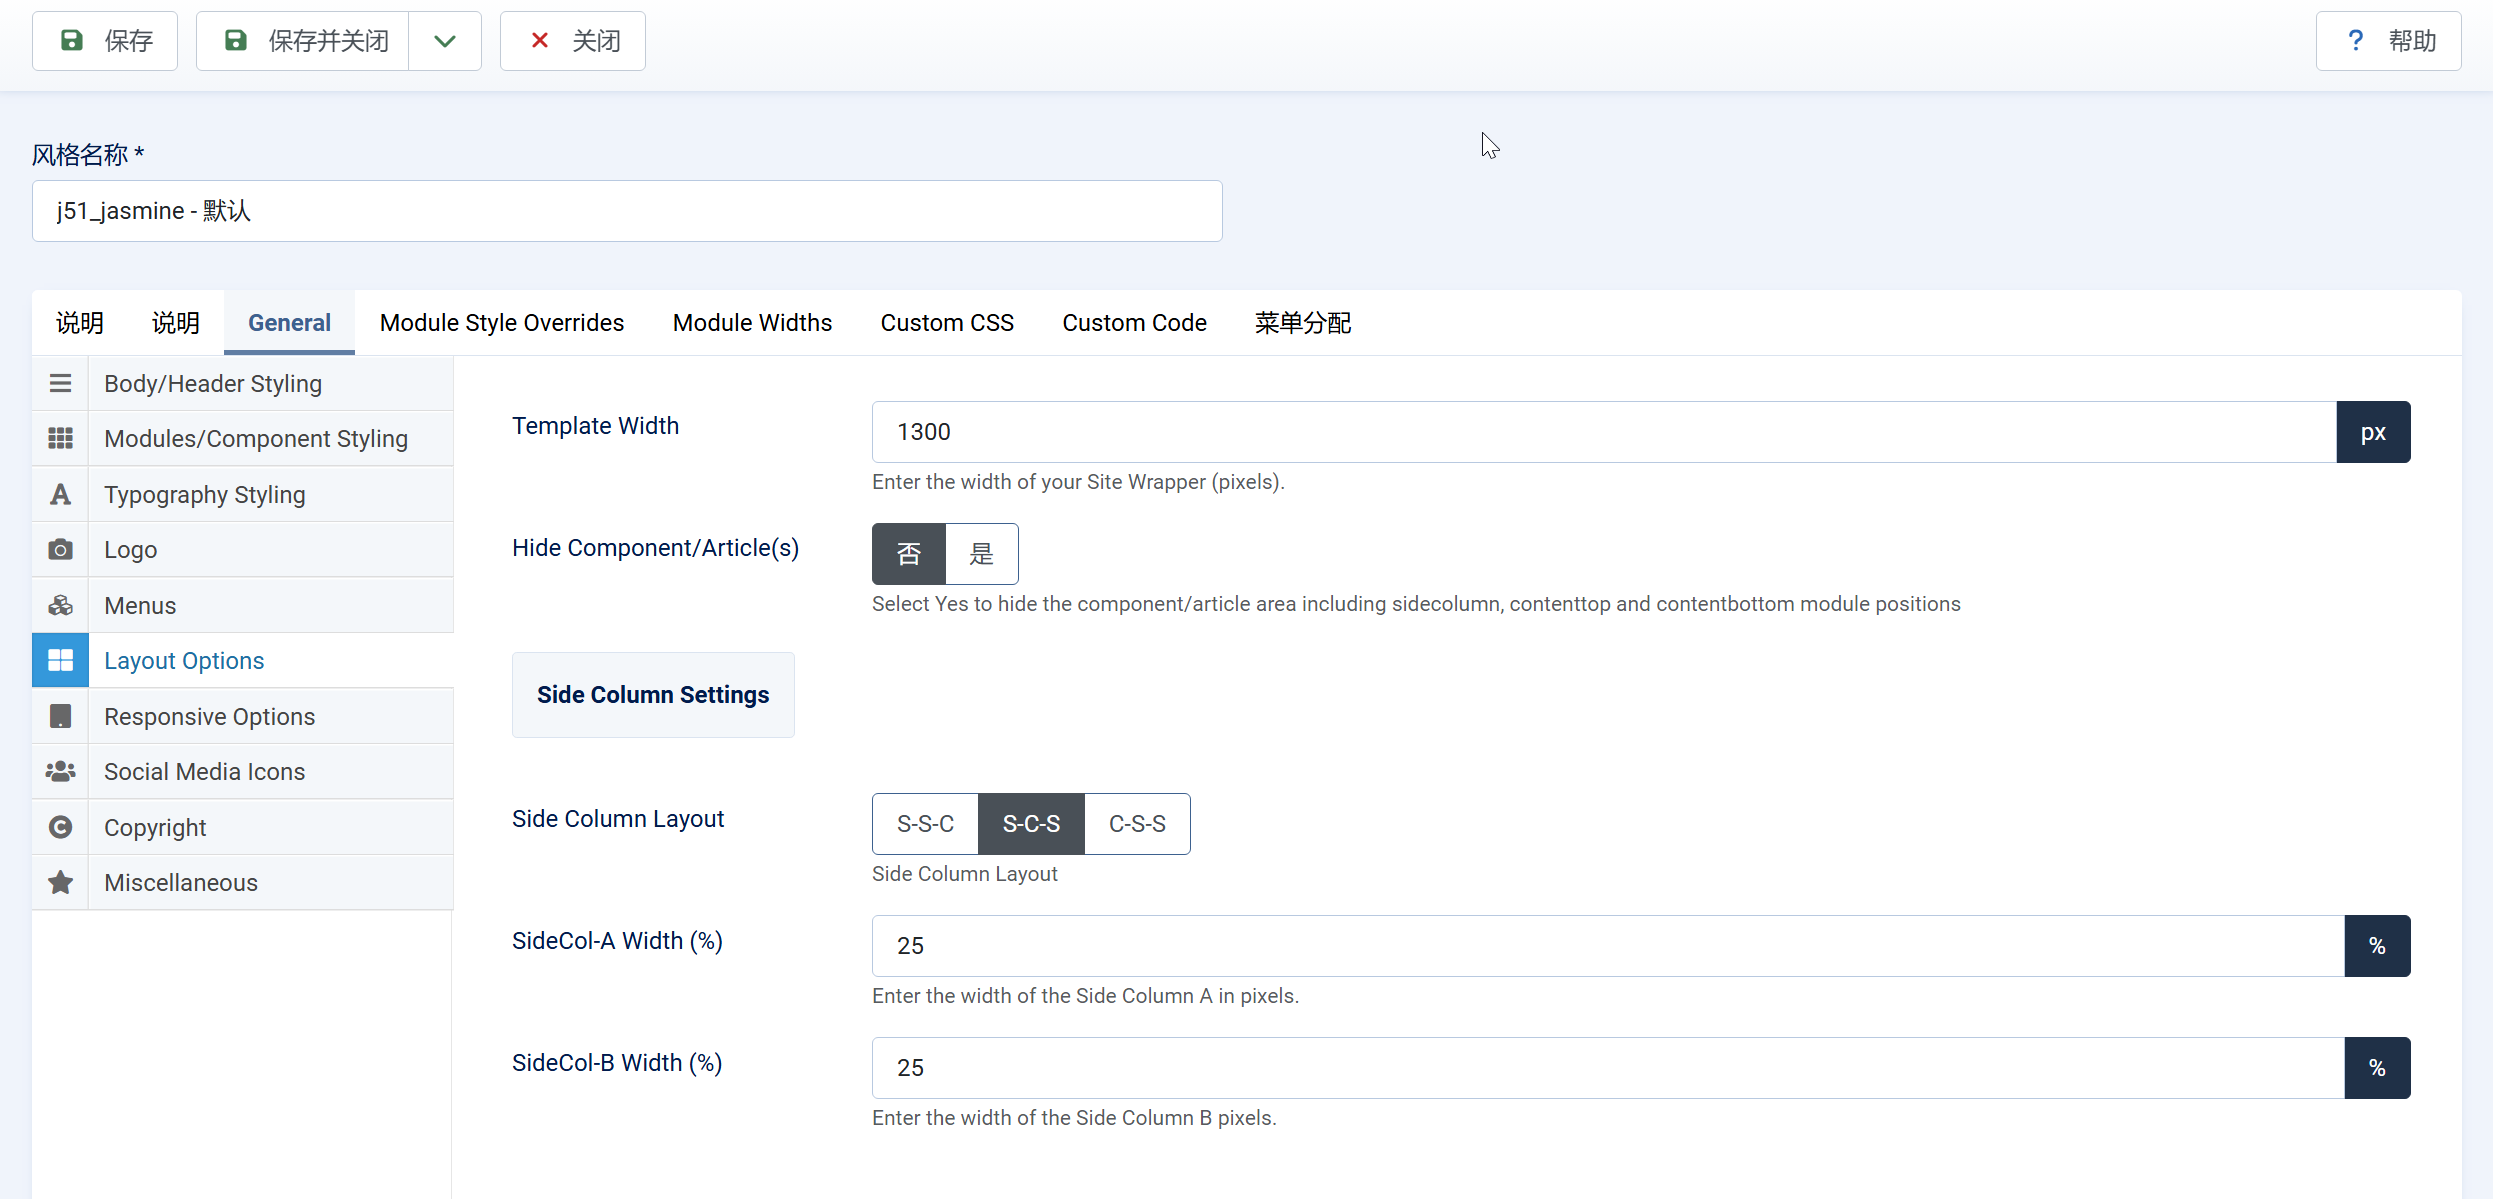2493x1199 pixels.
Task: Set Hide Component/Article(s) to 是
Action: click(x=981, y=554)
